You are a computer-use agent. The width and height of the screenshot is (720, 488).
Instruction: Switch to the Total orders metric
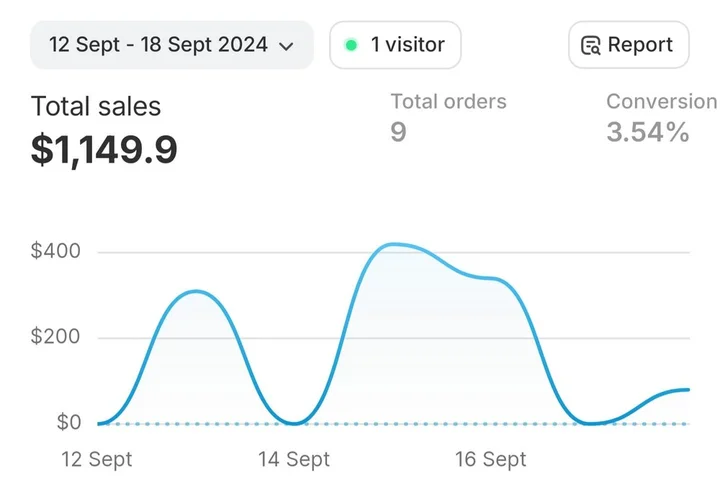448,101
